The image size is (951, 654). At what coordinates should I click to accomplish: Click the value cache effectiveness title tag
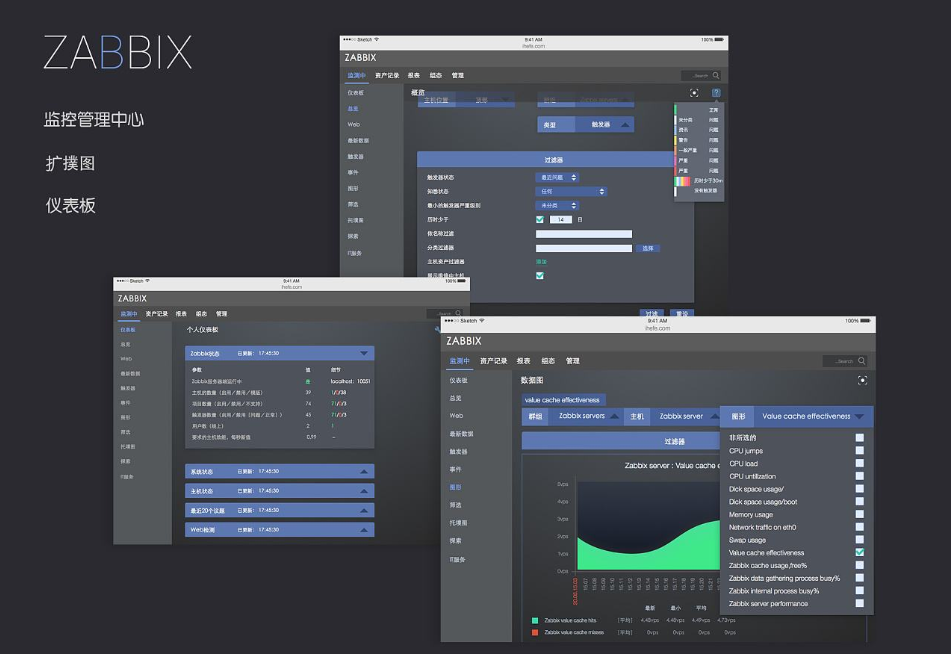coord(562,400)
